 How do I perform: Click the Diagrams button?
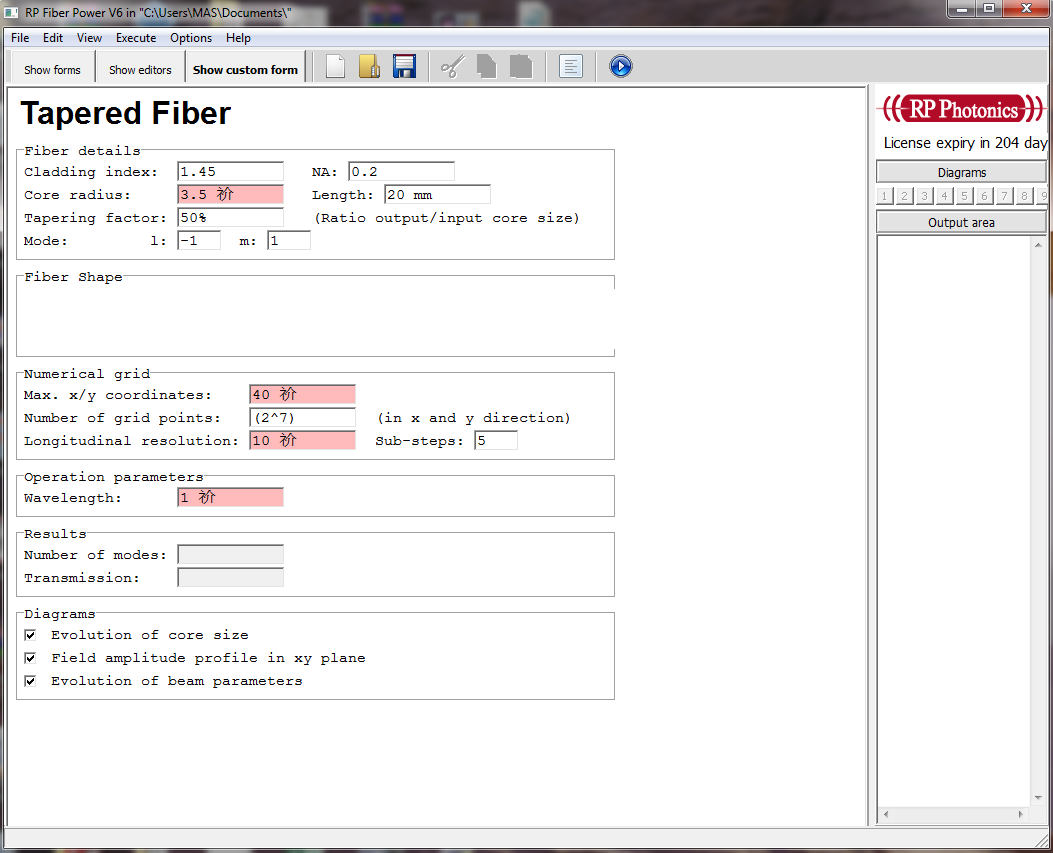(962, 173)
